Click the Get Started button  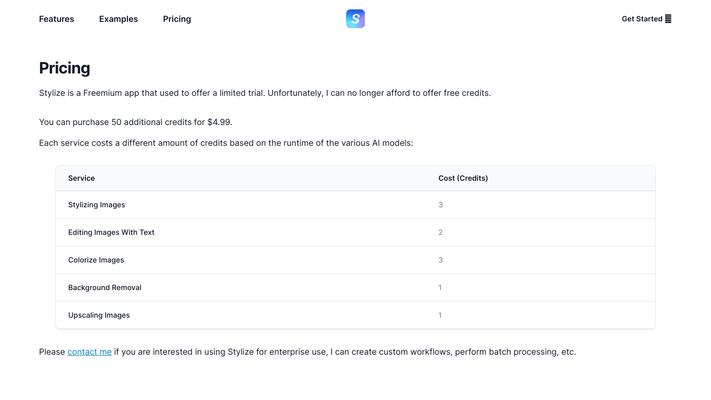pos(646,19)
